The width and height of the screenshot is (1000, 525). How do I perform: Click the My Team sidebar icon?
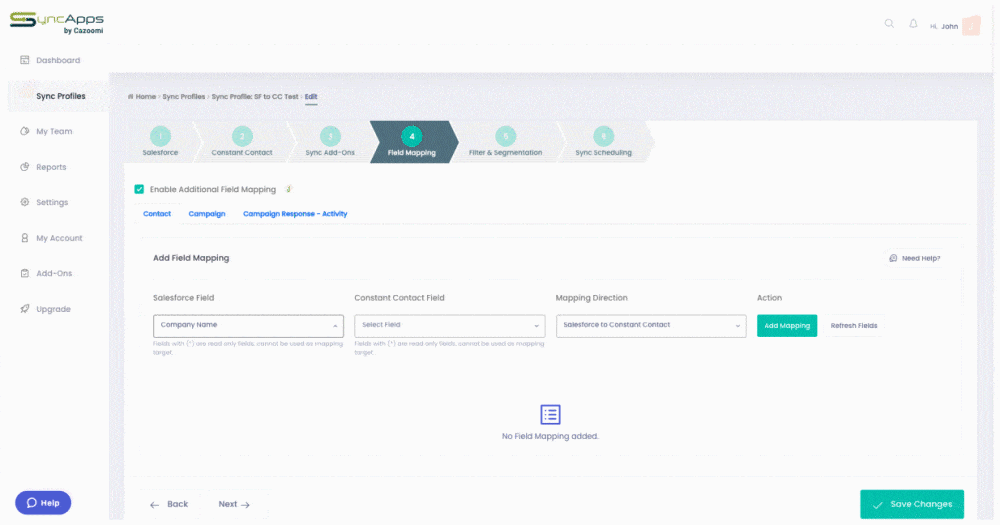(x=24, y=131)
